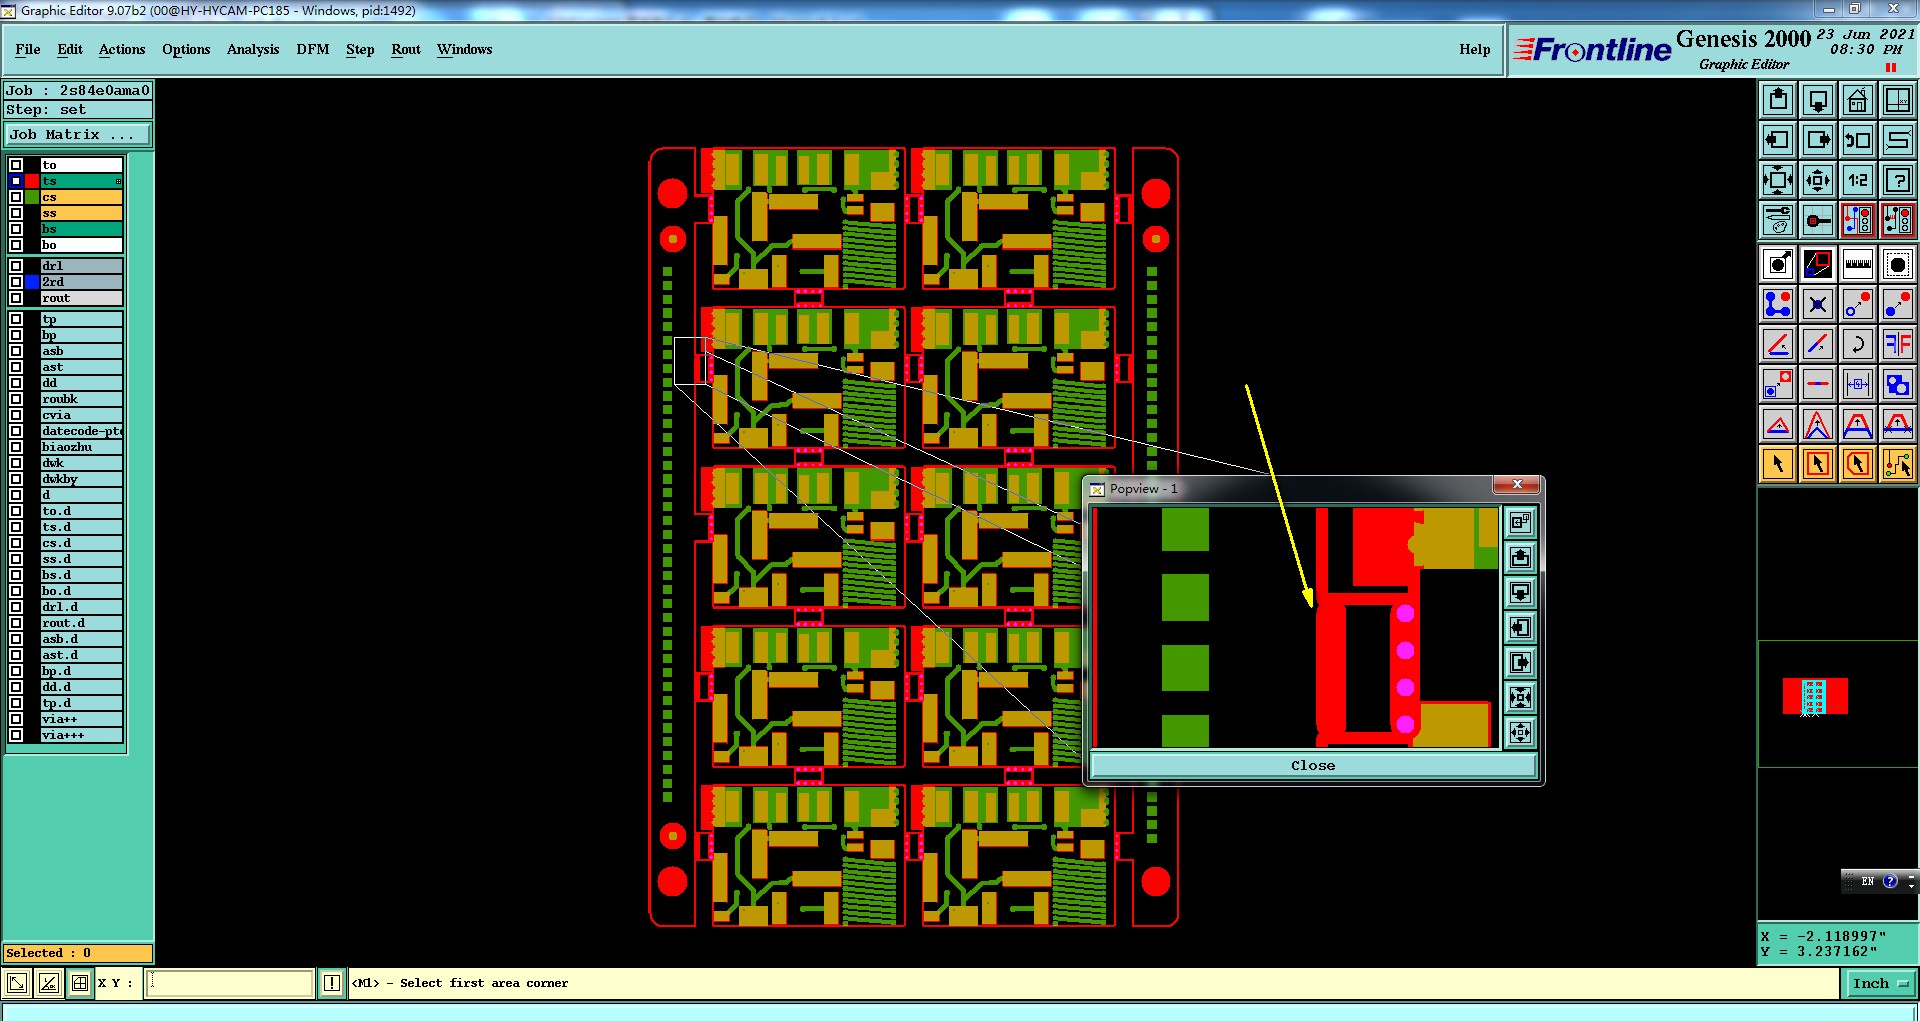
Task: Click the rotate arrow icon
Action: pos(1858,344)
